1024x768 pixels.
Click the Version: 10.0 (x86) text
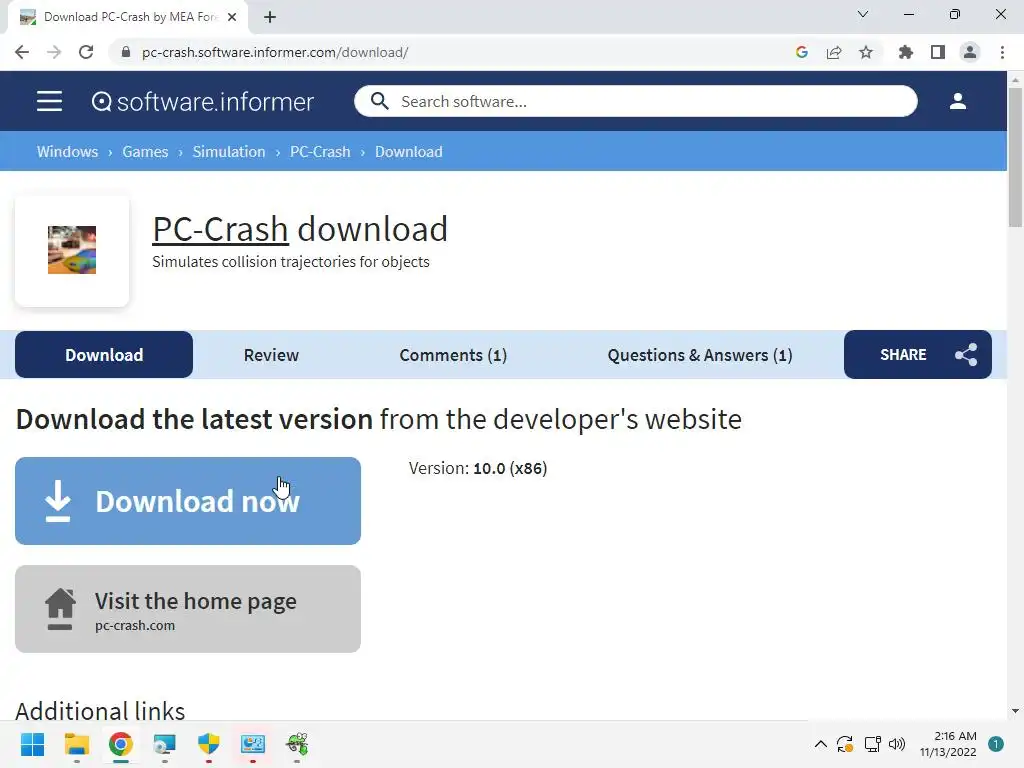(x=478, y=468)
